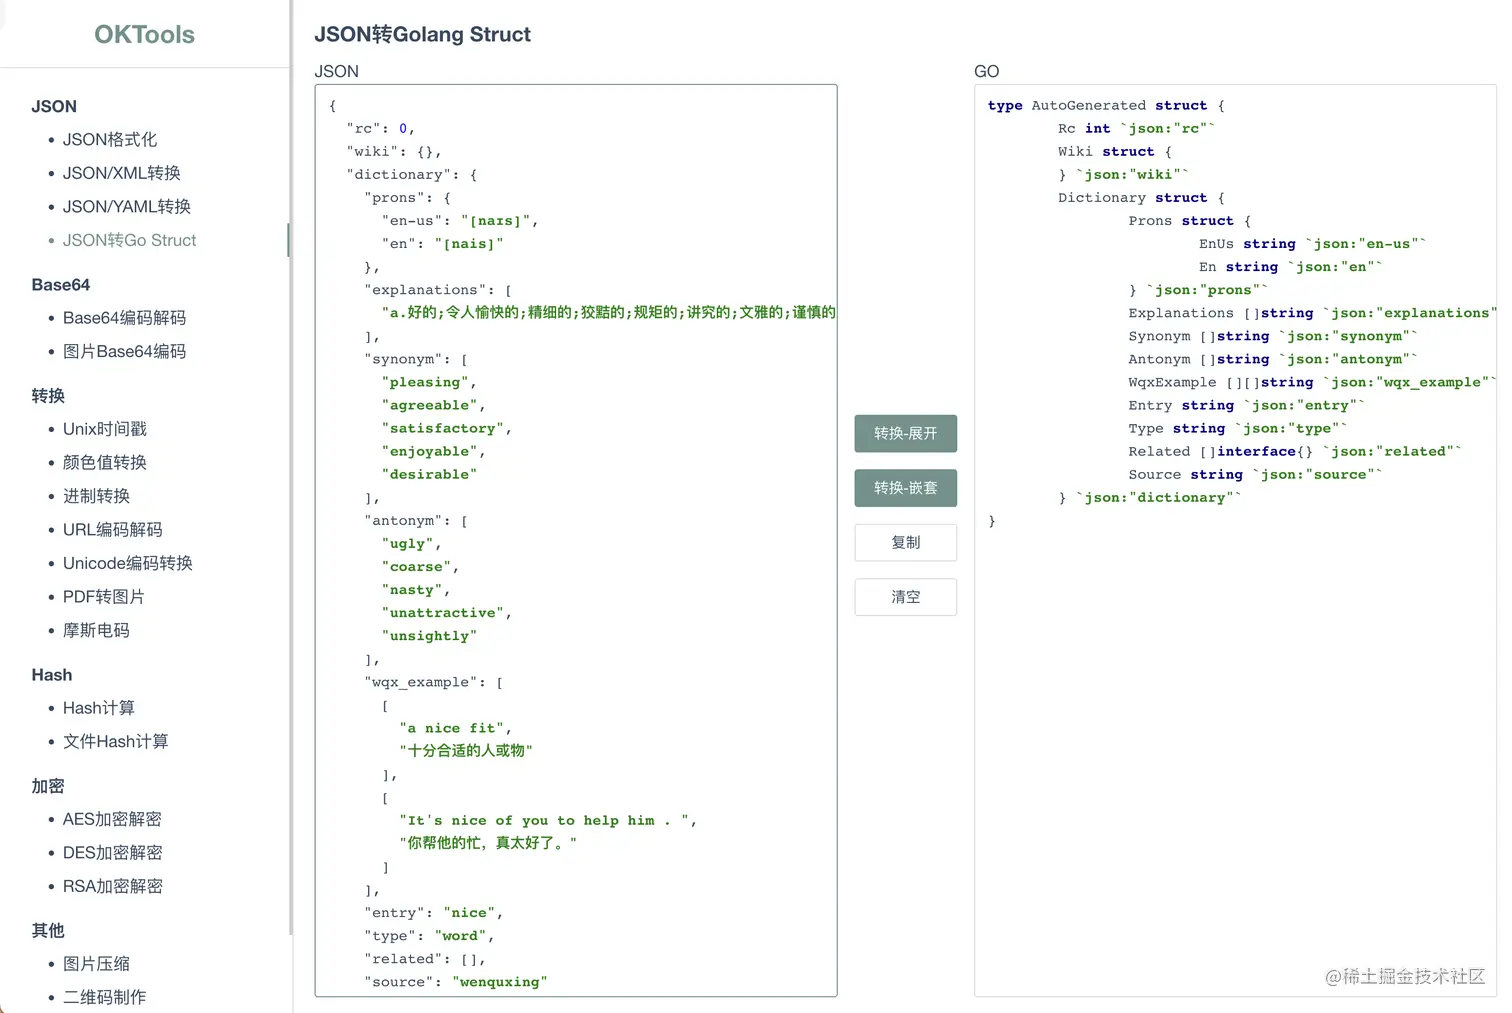The height and width of the screenshot is (1013, 1512).
Task: Clear the editors with 清空
Action: pyautogui.click(x=905, y=597)
